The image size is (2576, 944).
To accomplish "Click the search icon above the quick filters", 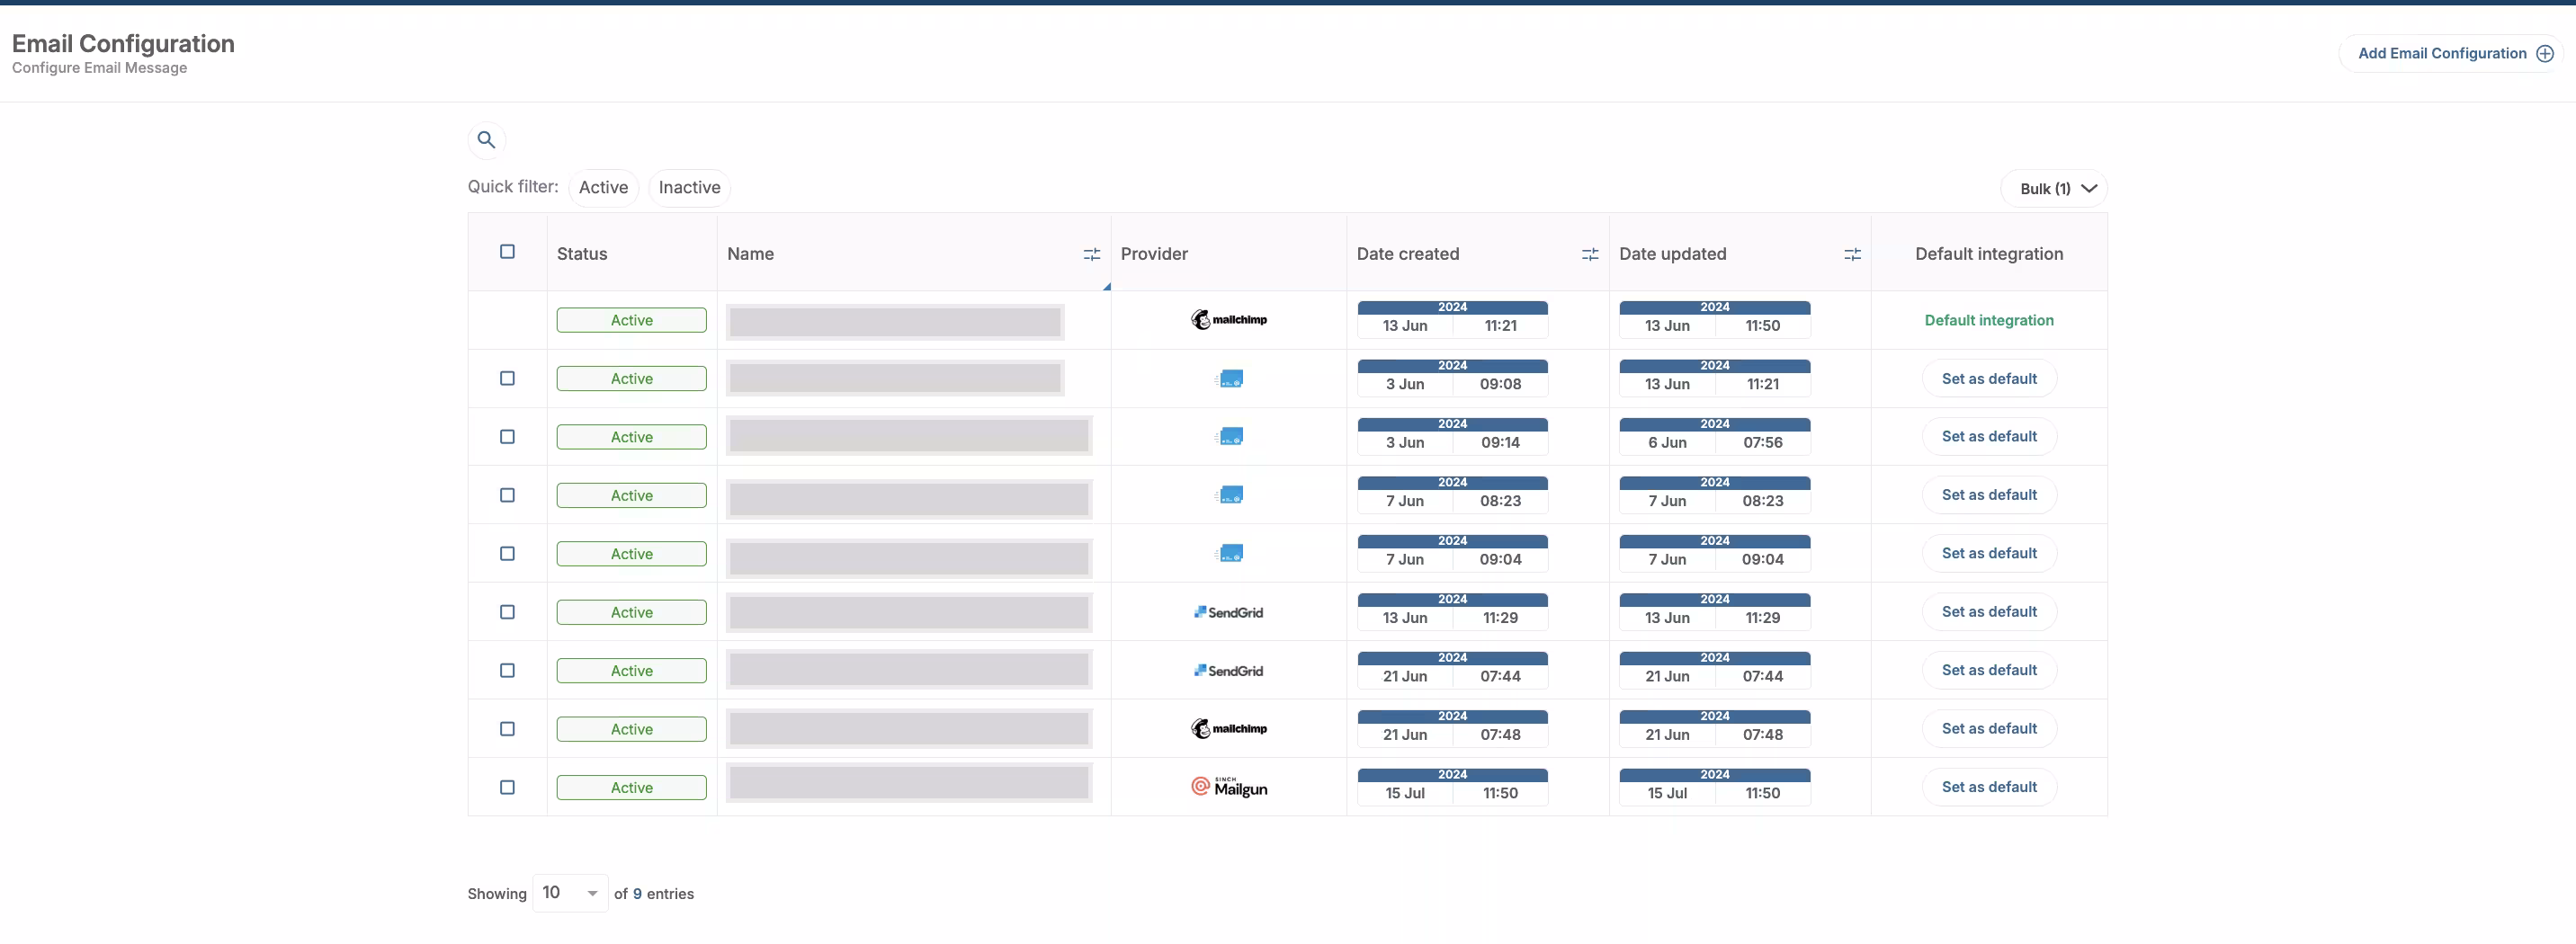I will coord(487,140).
